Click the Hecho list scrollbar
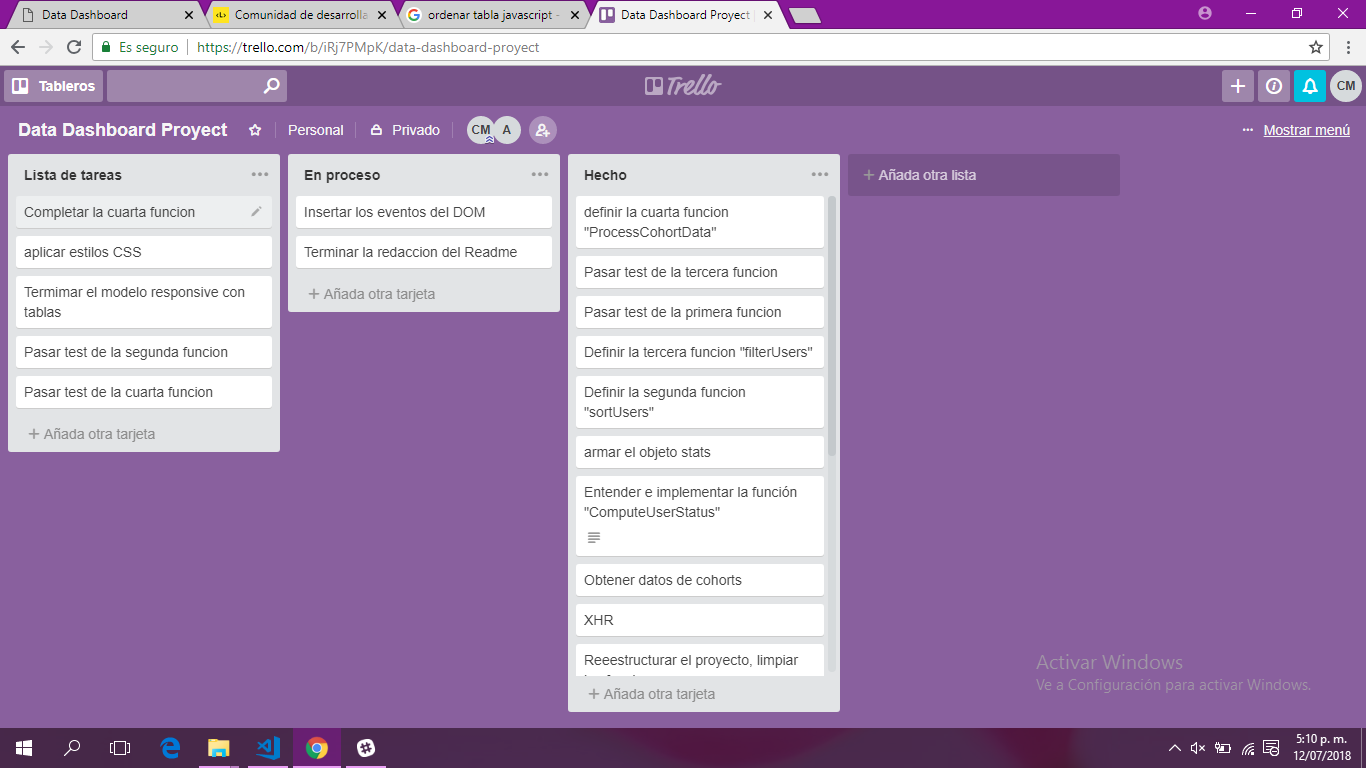Viewport: 1366px width, 768px height. pos(832,325)
